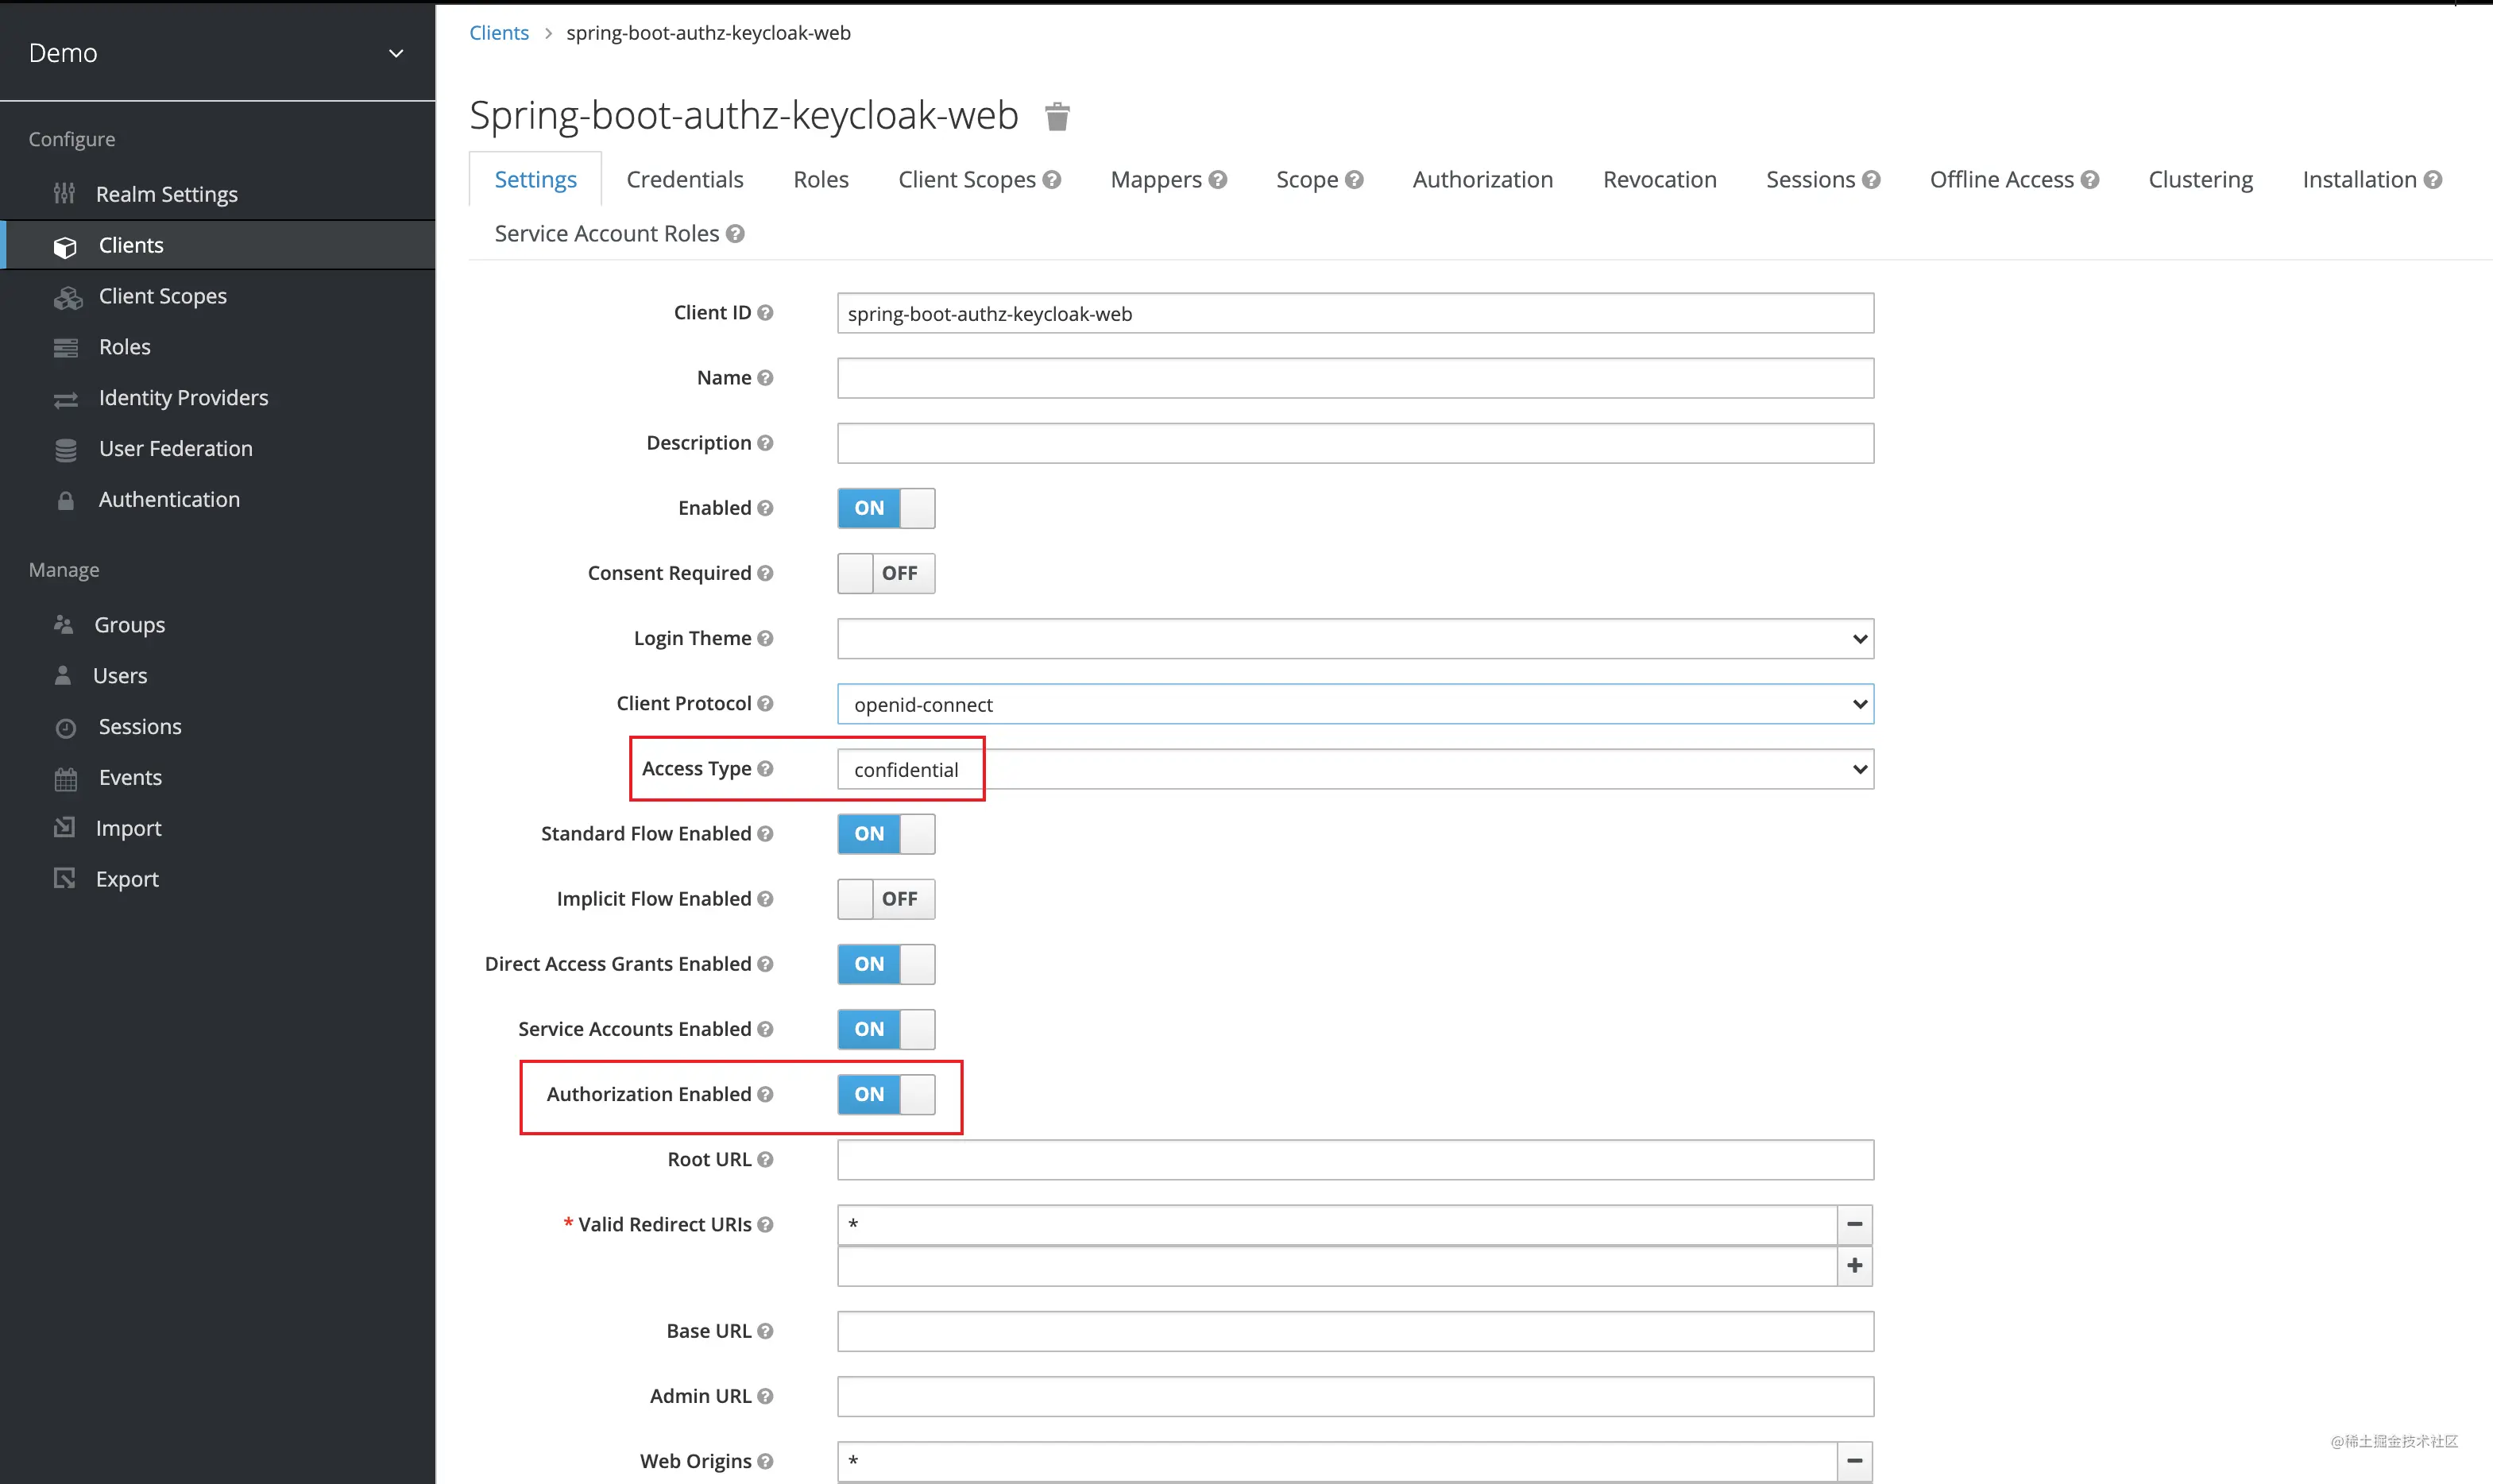This screenshot has width=2493, height=1484.
Task: Show help icon beside Service Account Roles
Action: [735, 234]
